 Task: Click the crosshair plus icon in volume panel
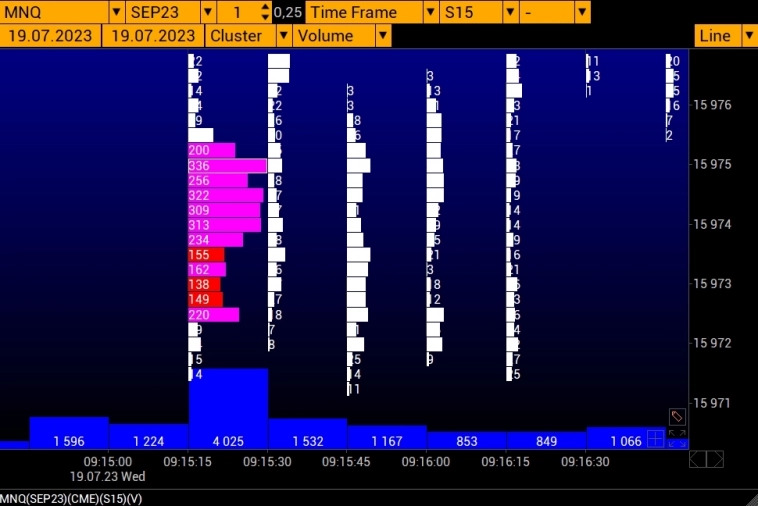click(655, 438)
